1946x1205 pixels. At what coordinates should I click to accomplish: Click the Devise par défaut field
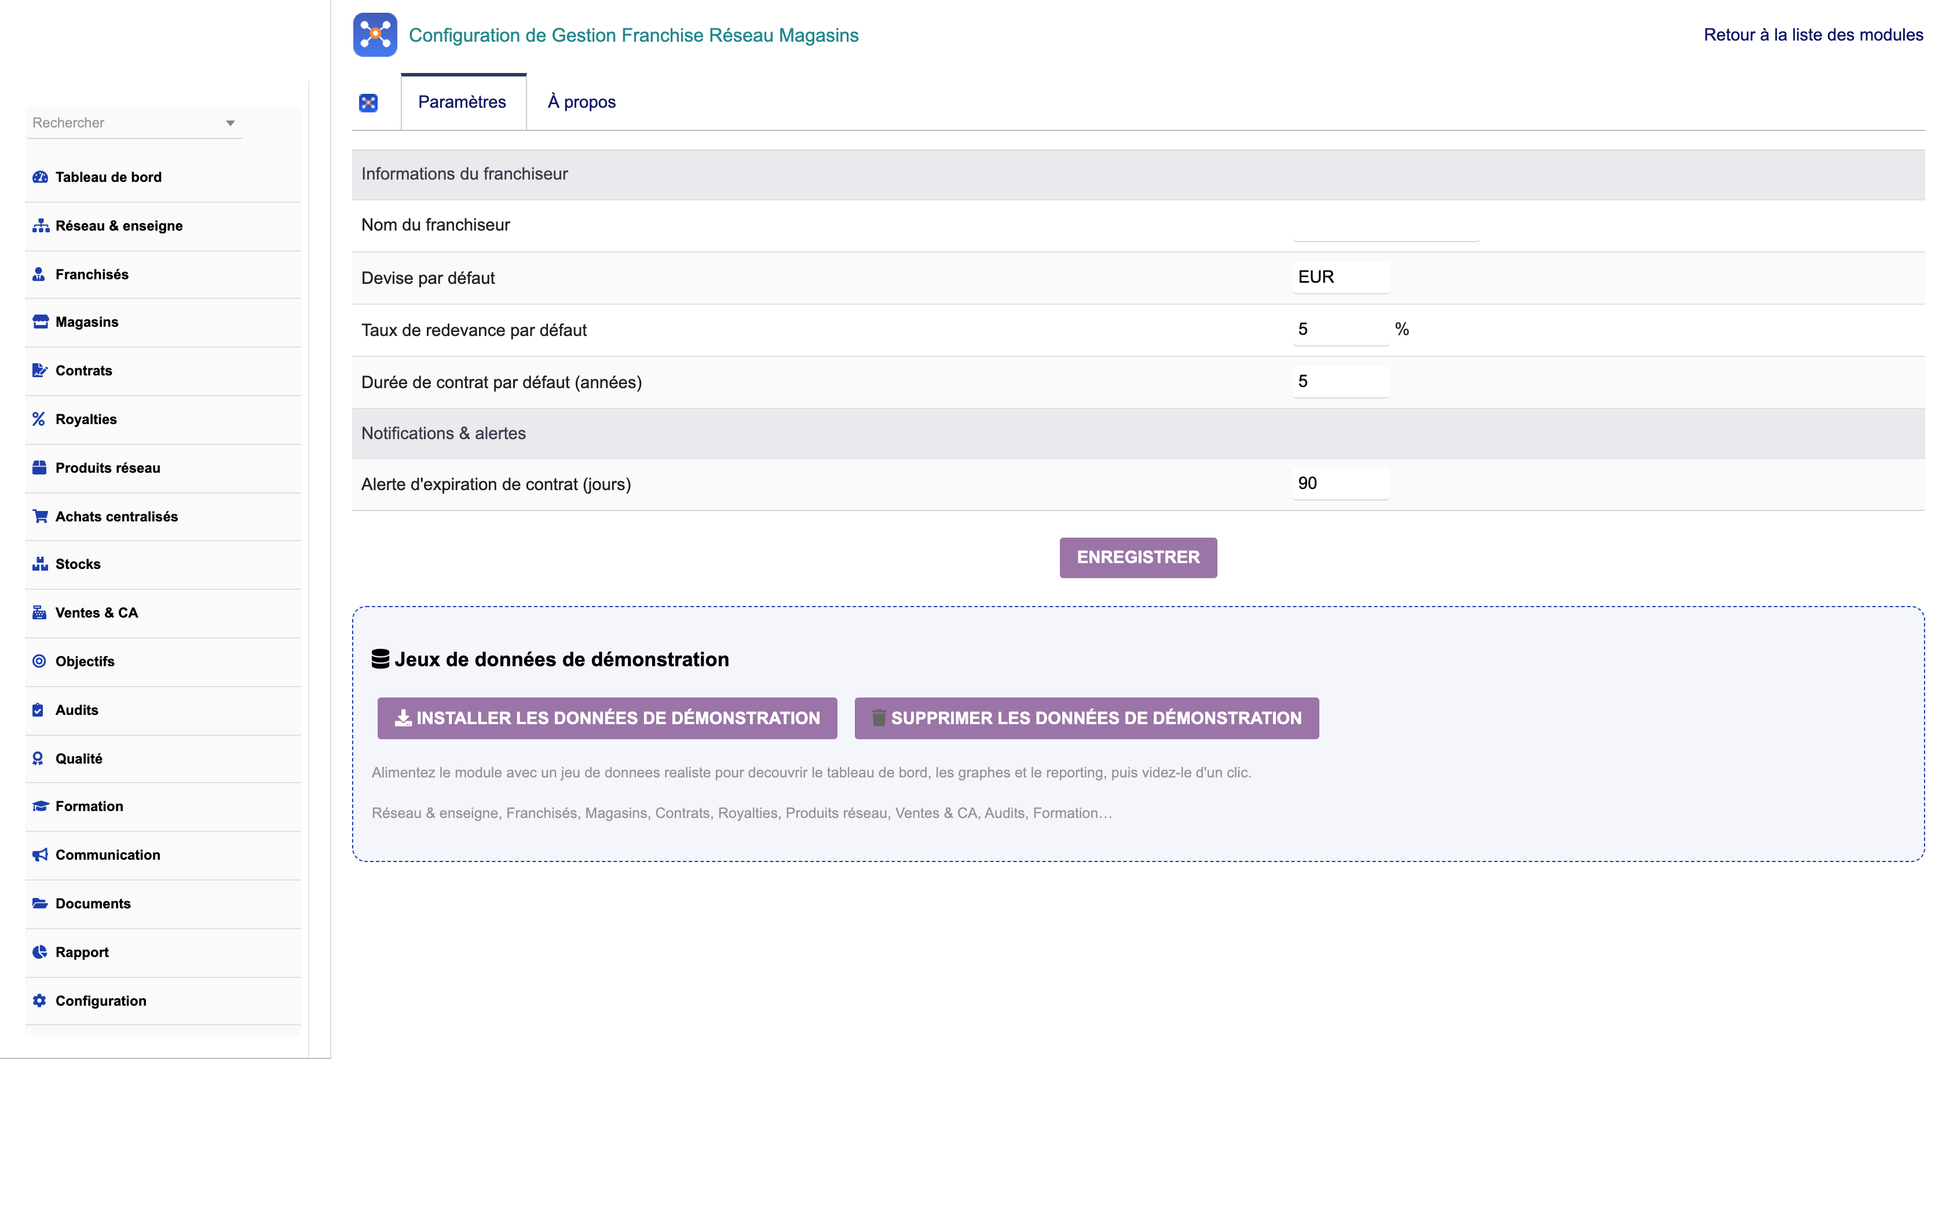[1341, 277]
